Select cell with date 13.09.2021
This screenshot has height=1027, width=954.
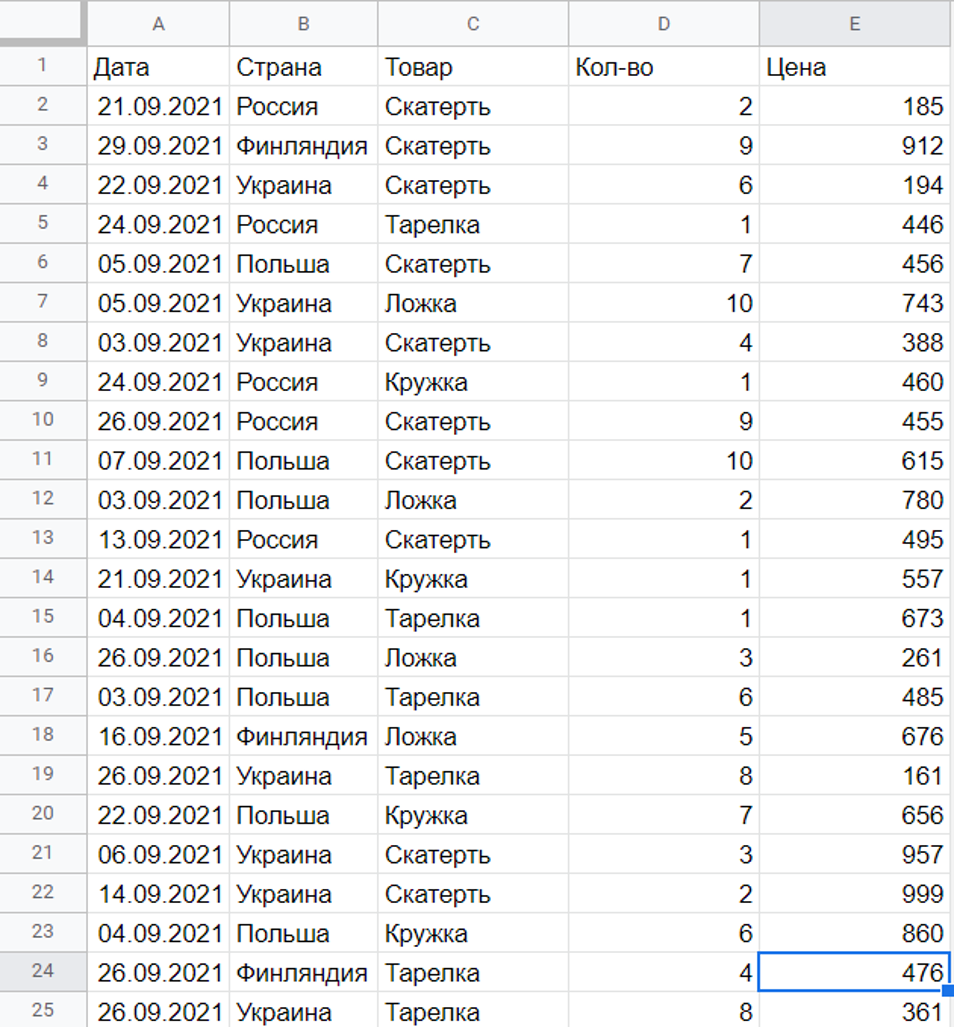(x=158, y=540)
